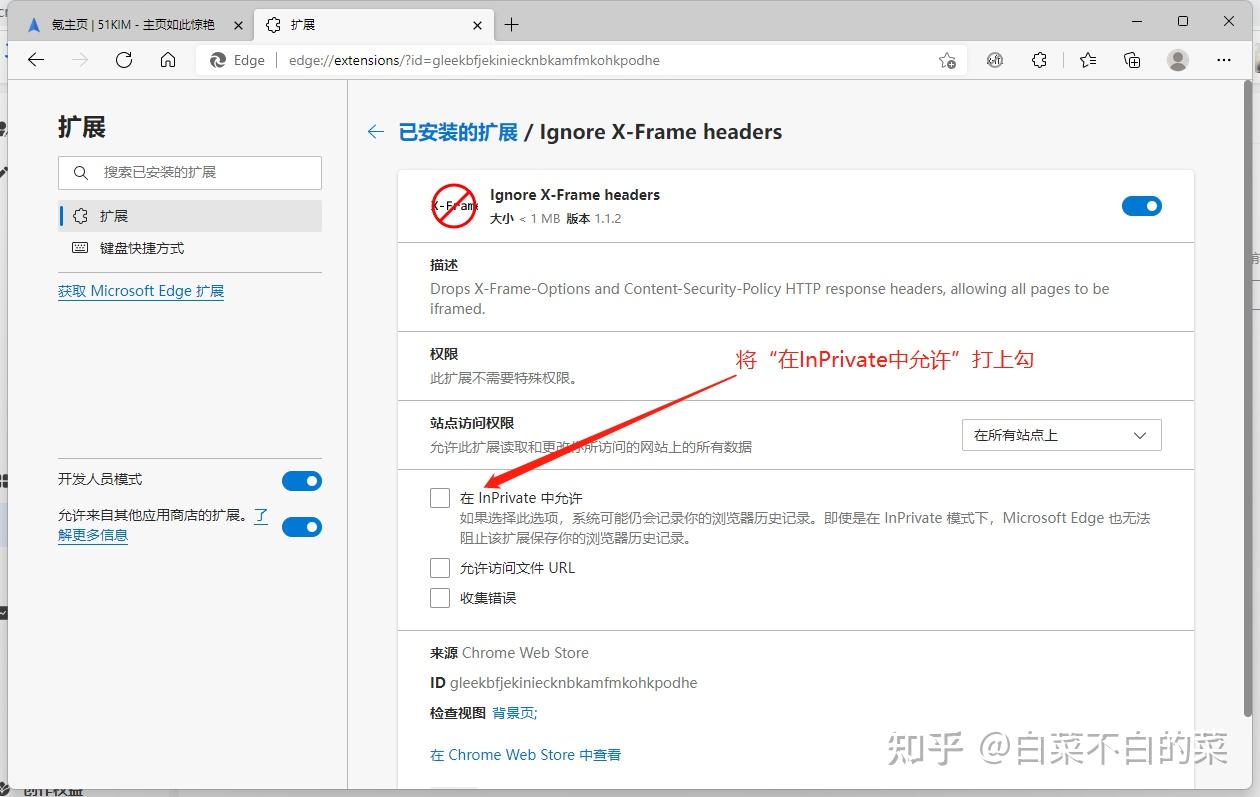Click the Ignore X-Frame headers extension icon in toolbar
The image size is (1260, 797).
(995, 60)
